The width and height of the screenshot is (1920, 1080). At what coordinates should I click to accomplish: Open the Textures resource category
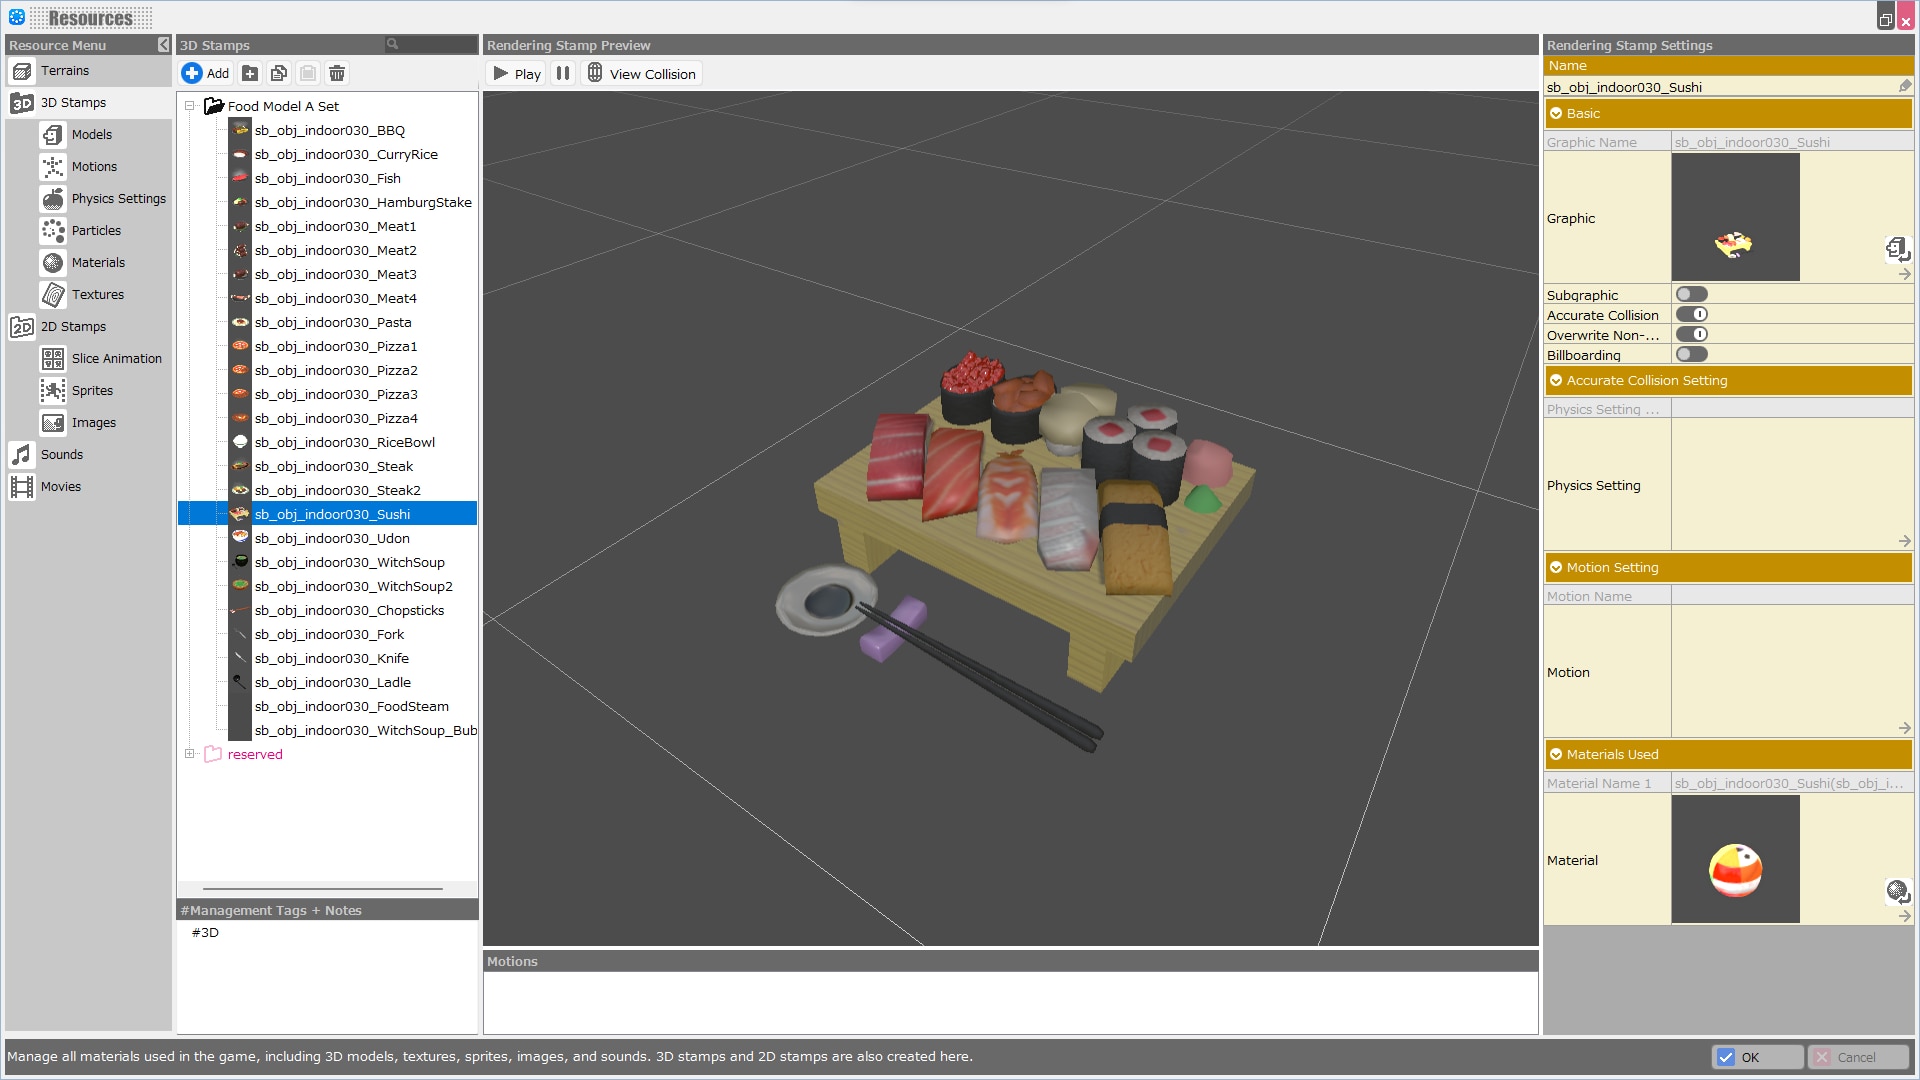tap(97, 295)
